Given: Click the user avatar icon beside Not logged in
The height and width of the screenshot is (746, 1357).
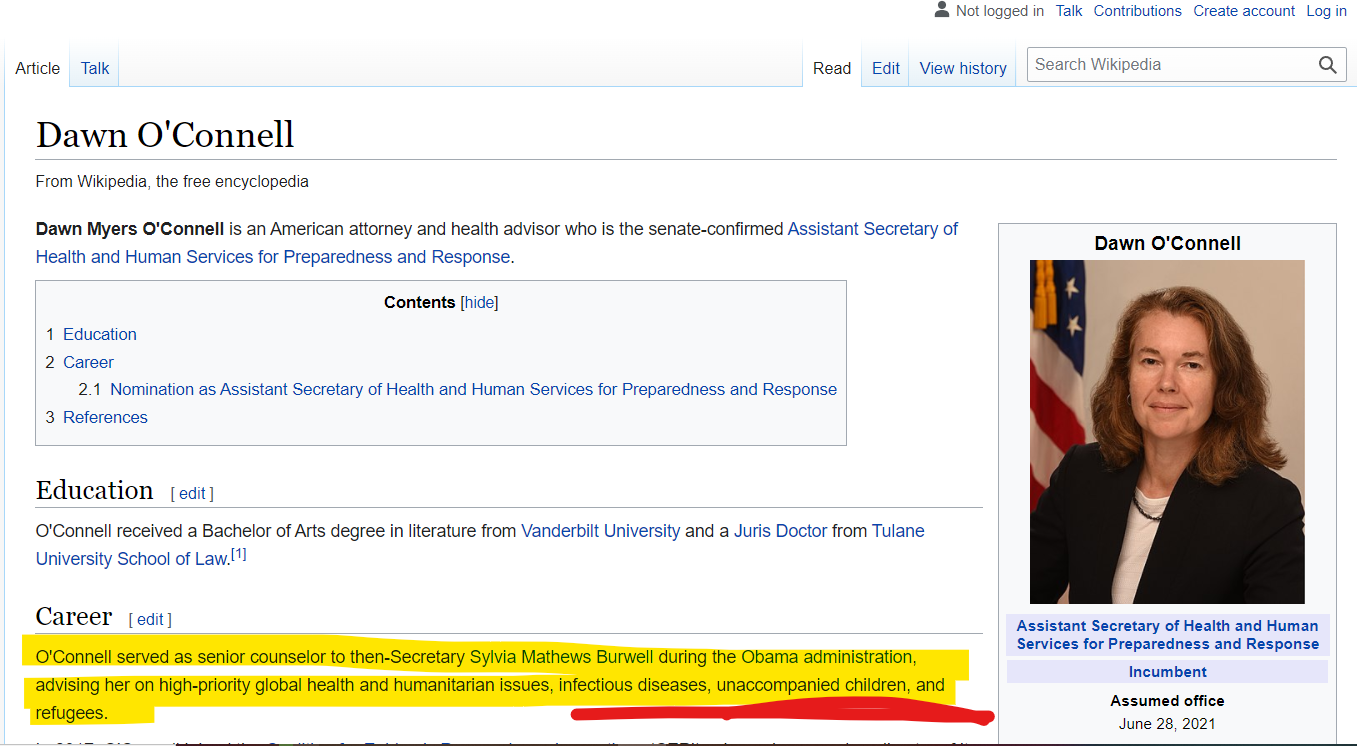Looking at the screenshot, I should 941,10.
